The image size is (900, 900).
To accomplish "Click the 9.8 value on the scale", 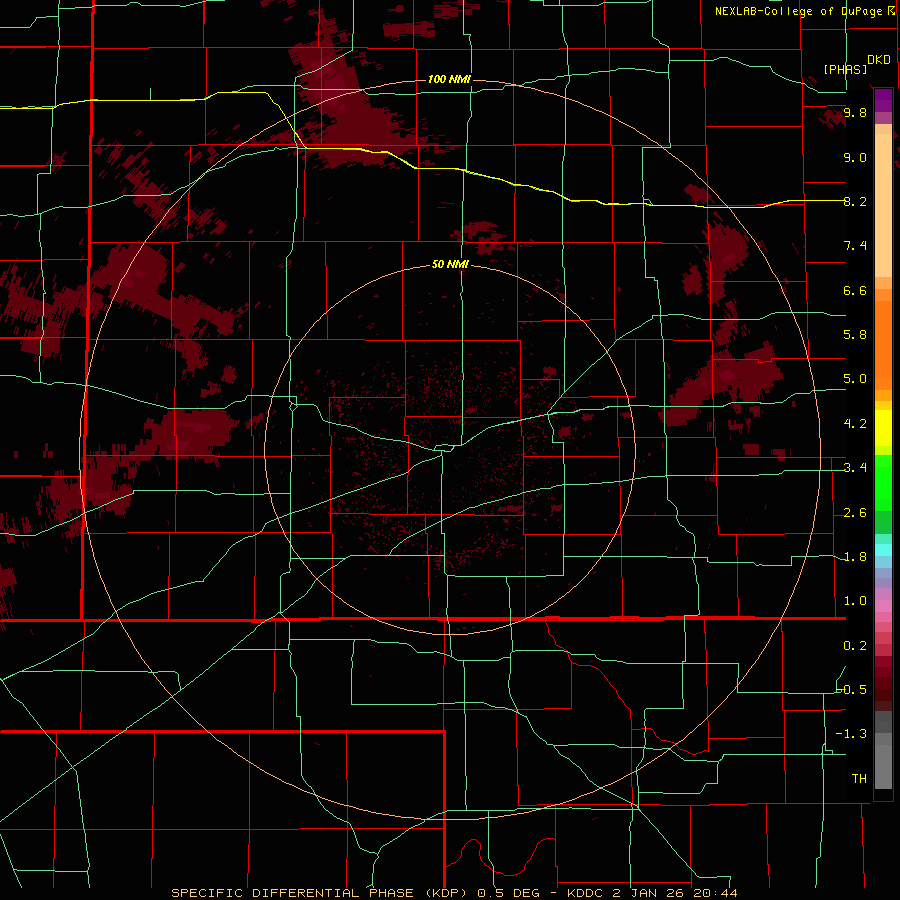I will (855, 113).
